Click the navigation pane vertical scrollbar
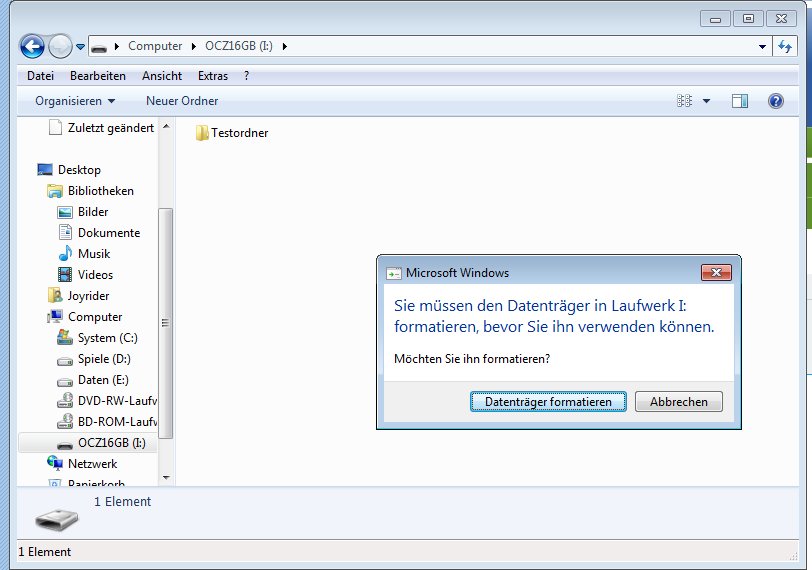The width and height of the screenshot is (812, 570). [166, 320]
